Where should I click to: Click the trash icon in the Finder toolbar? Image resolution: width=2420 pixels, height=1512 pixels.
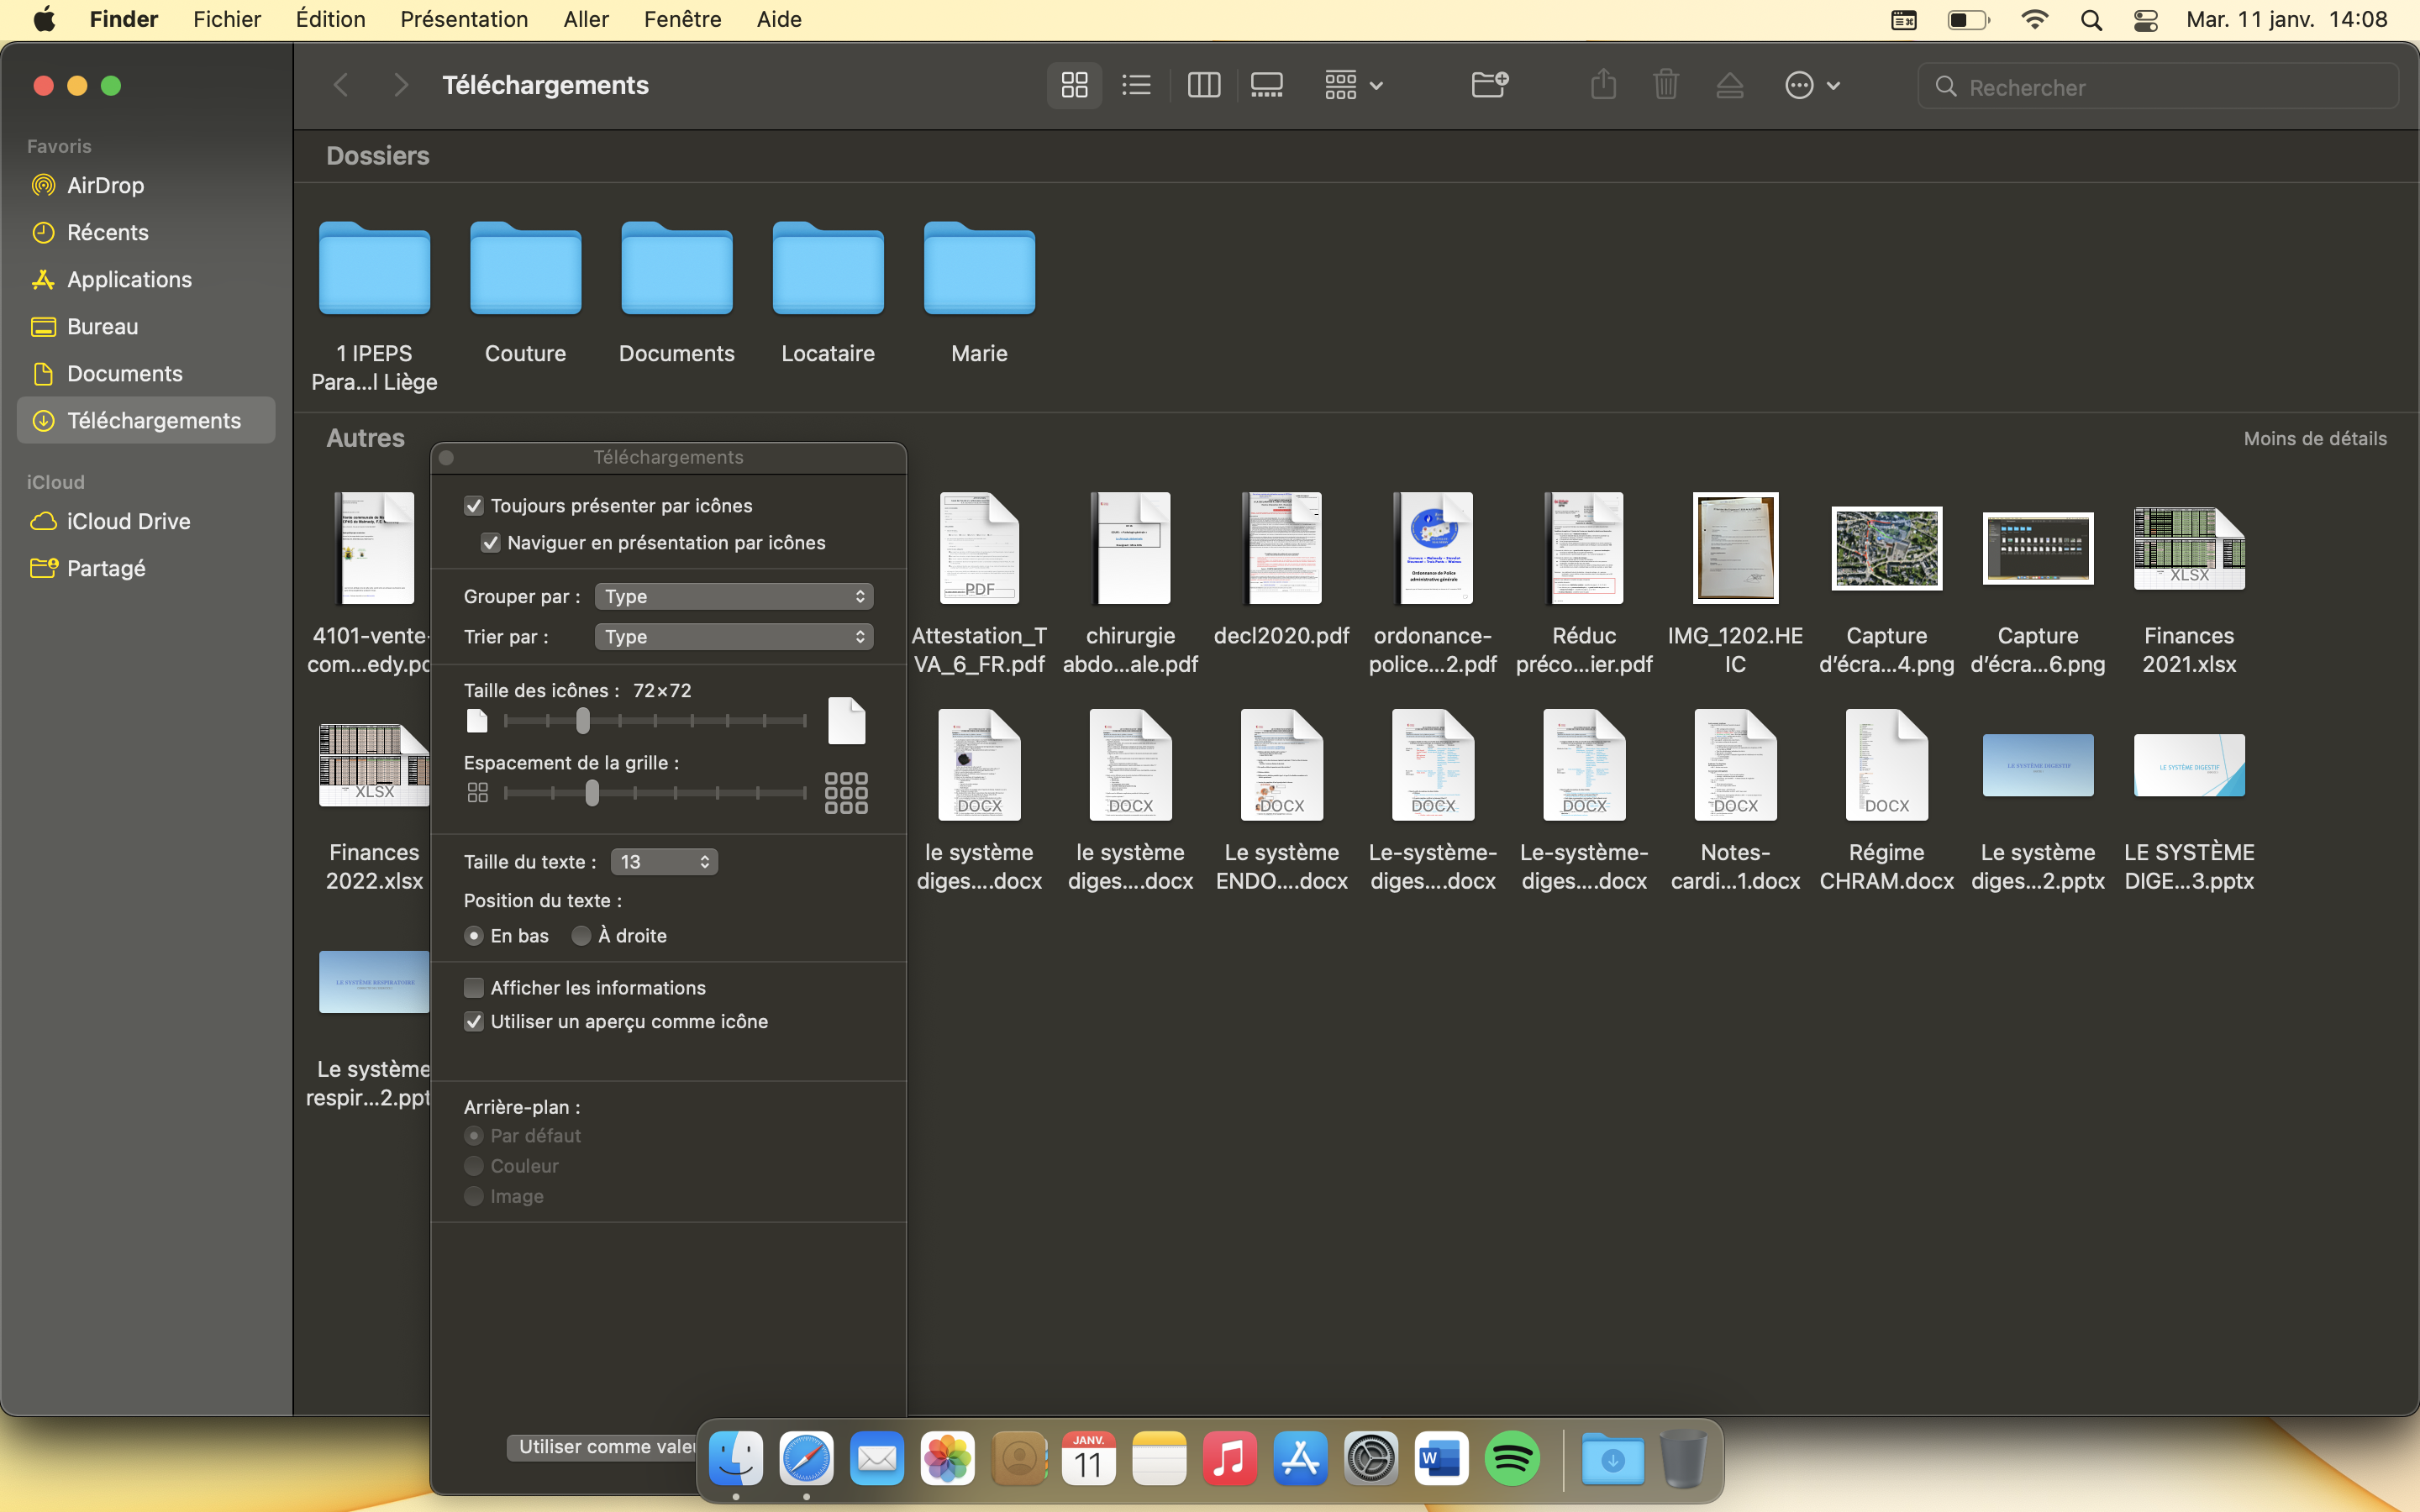click(x=1666, y=85)
